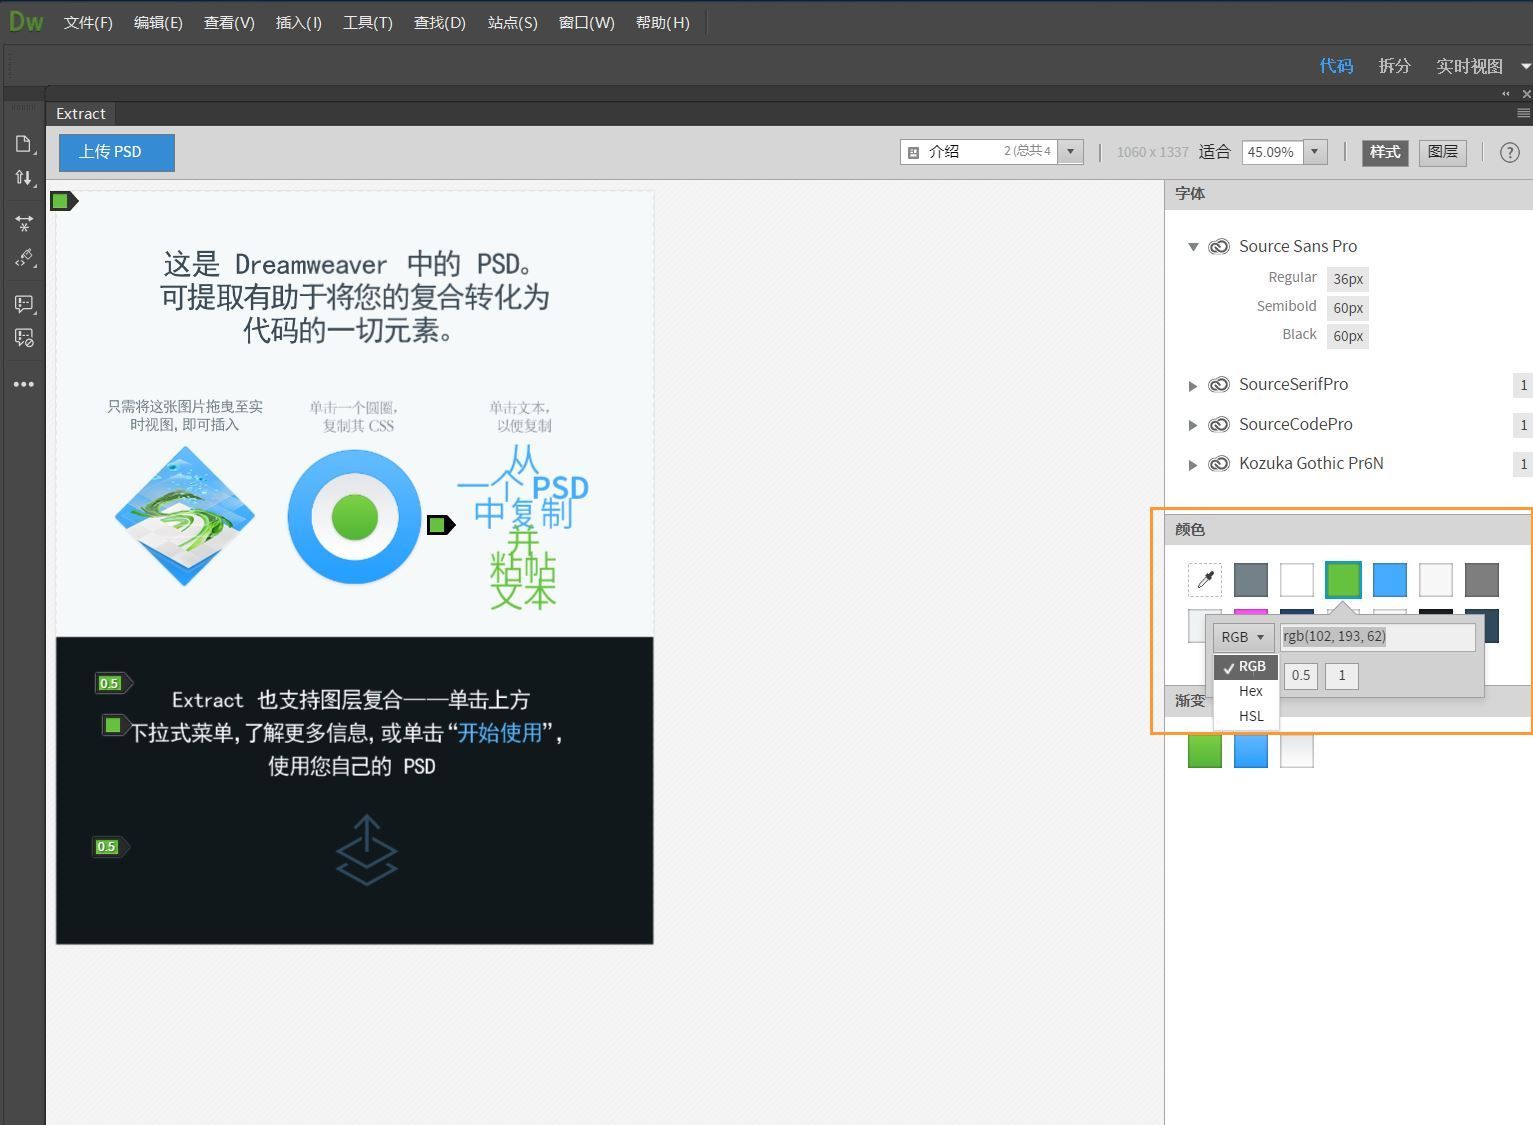Click the help question mark icon
Viewport: 1533px width, 1125px height.
click(x=1509, y=153)
